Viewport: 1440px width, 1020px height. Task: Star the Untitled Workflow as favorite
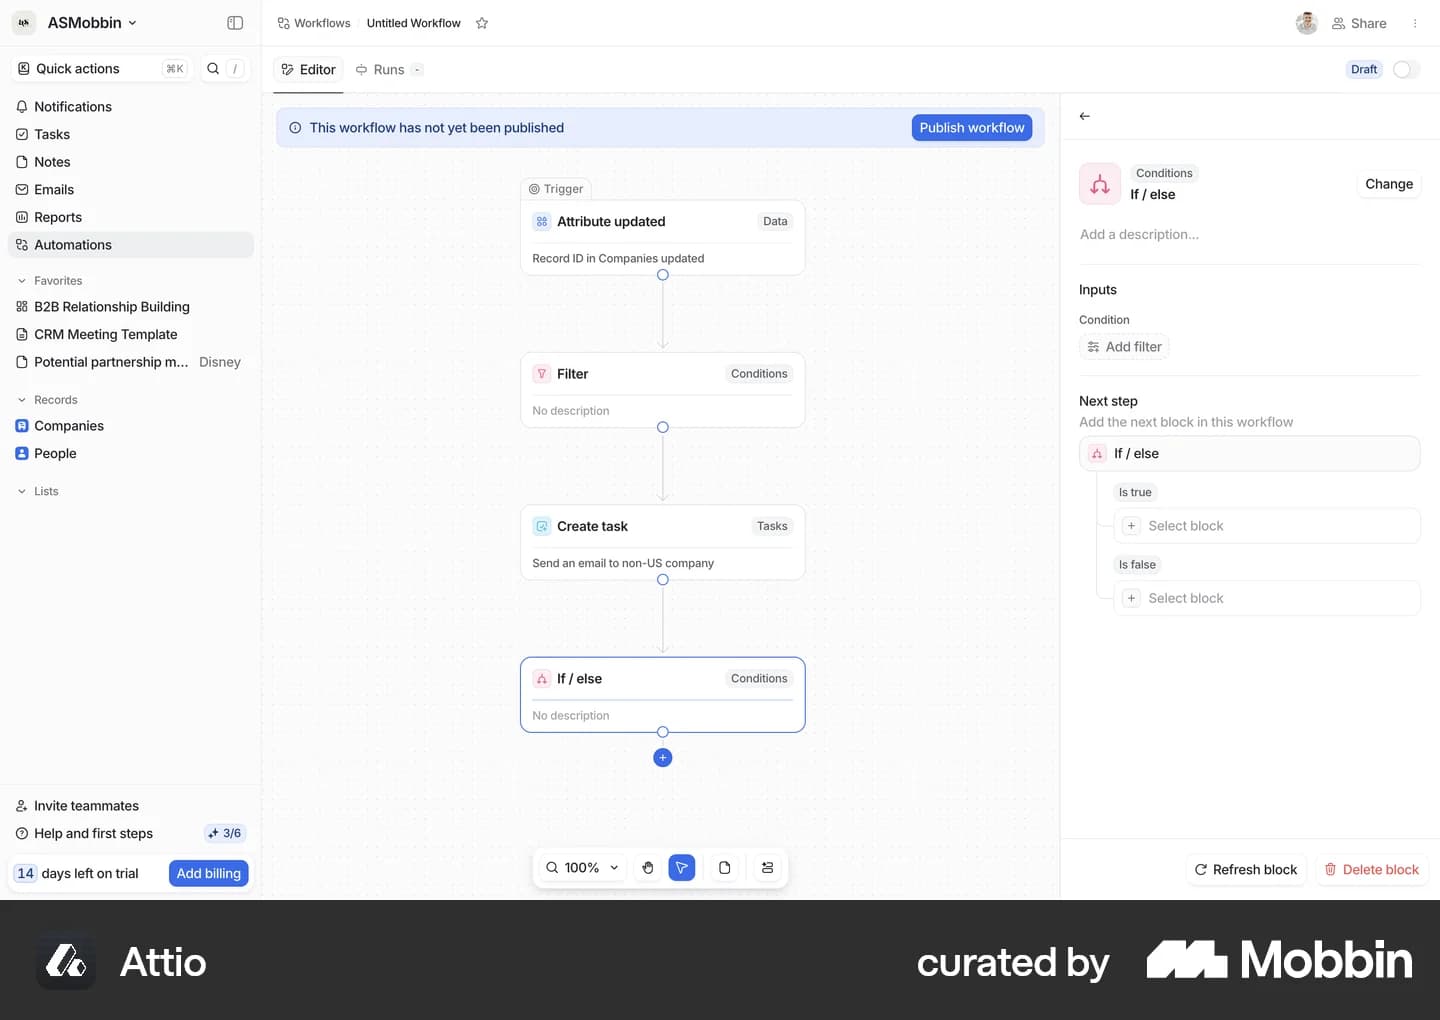coord(482,23)
